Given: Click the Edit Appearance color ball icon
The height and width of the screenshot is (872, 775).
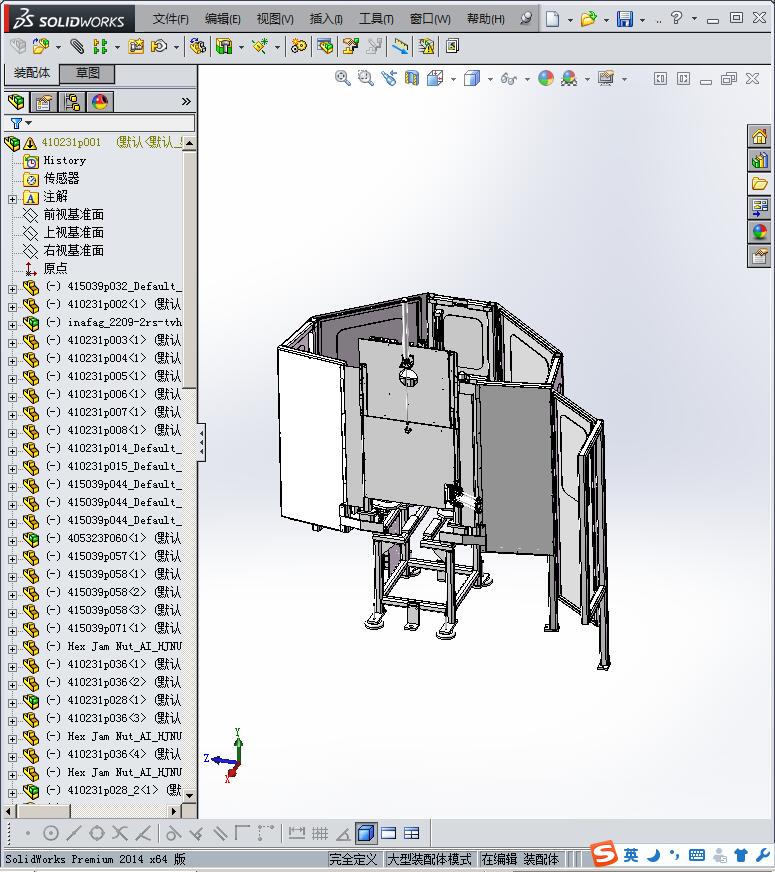Looking at the screenshot, I should (x=546, y=78).
